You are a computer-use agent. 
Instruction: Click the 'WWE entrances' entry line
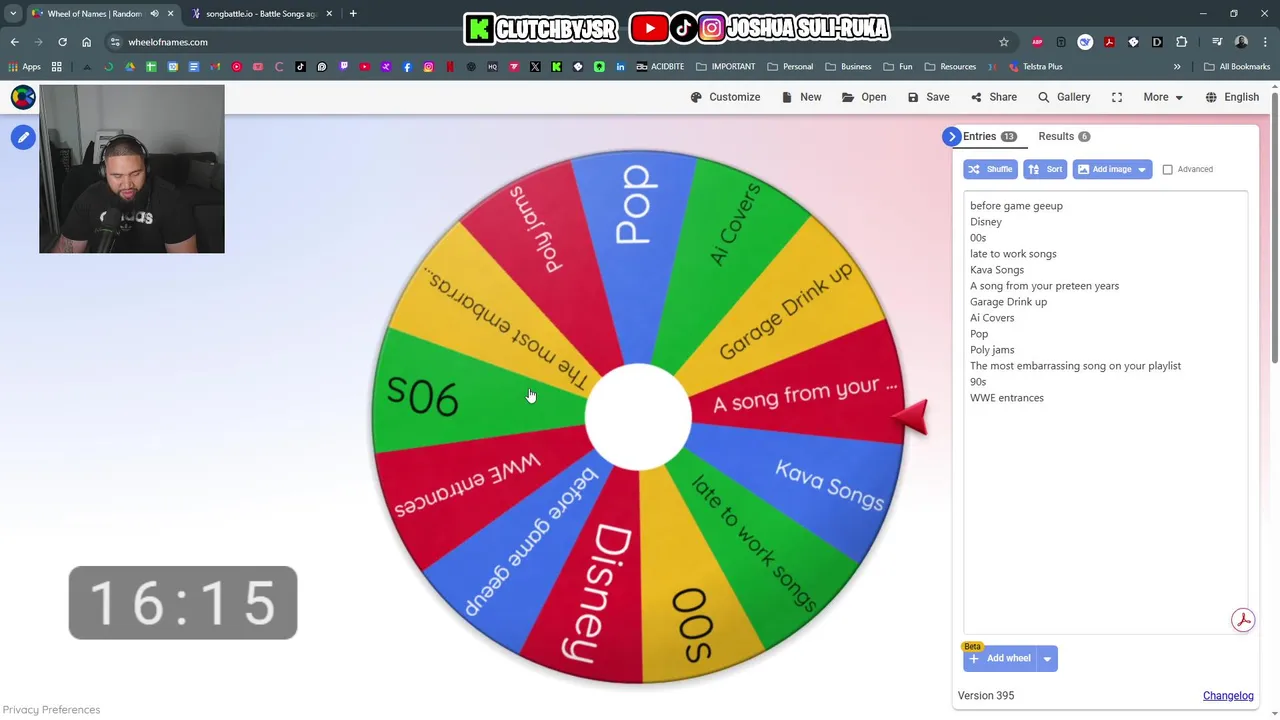coord(1007,397)
